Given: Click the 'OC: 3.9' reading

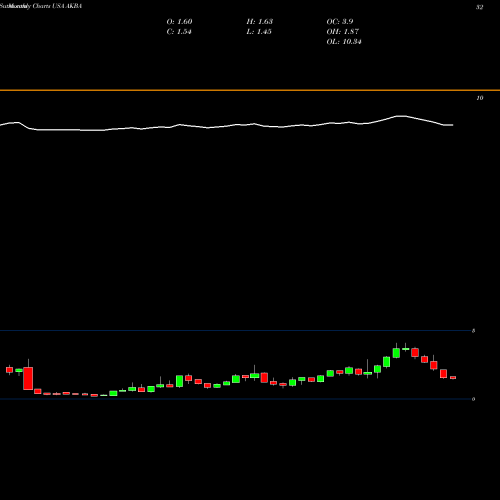Looking at the screenshot, I should click(340, 22).
